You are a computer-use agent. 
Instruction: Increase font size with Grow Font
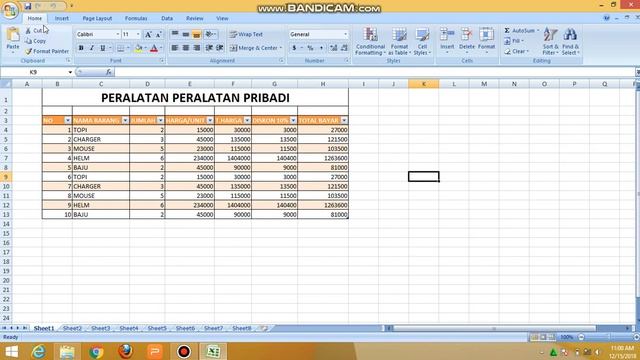coord(148,35)
